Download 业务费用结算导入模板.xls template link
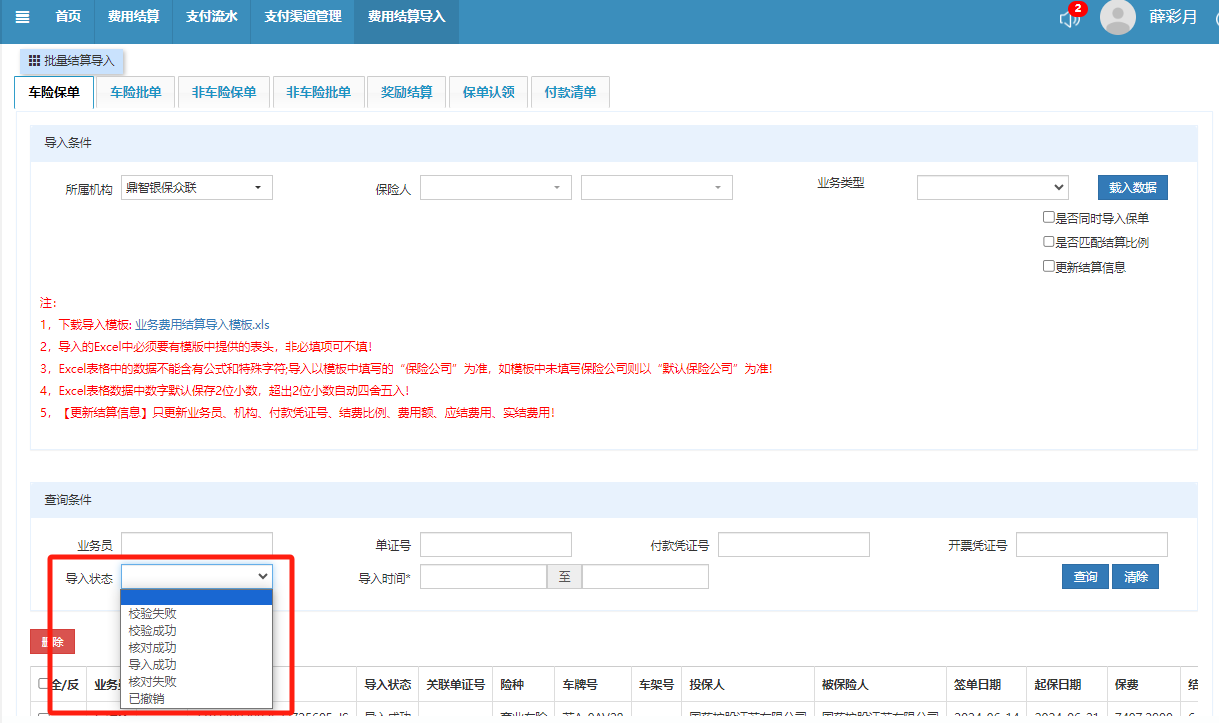The width and height of the screenshot is (1219, 723). [202, 325]
